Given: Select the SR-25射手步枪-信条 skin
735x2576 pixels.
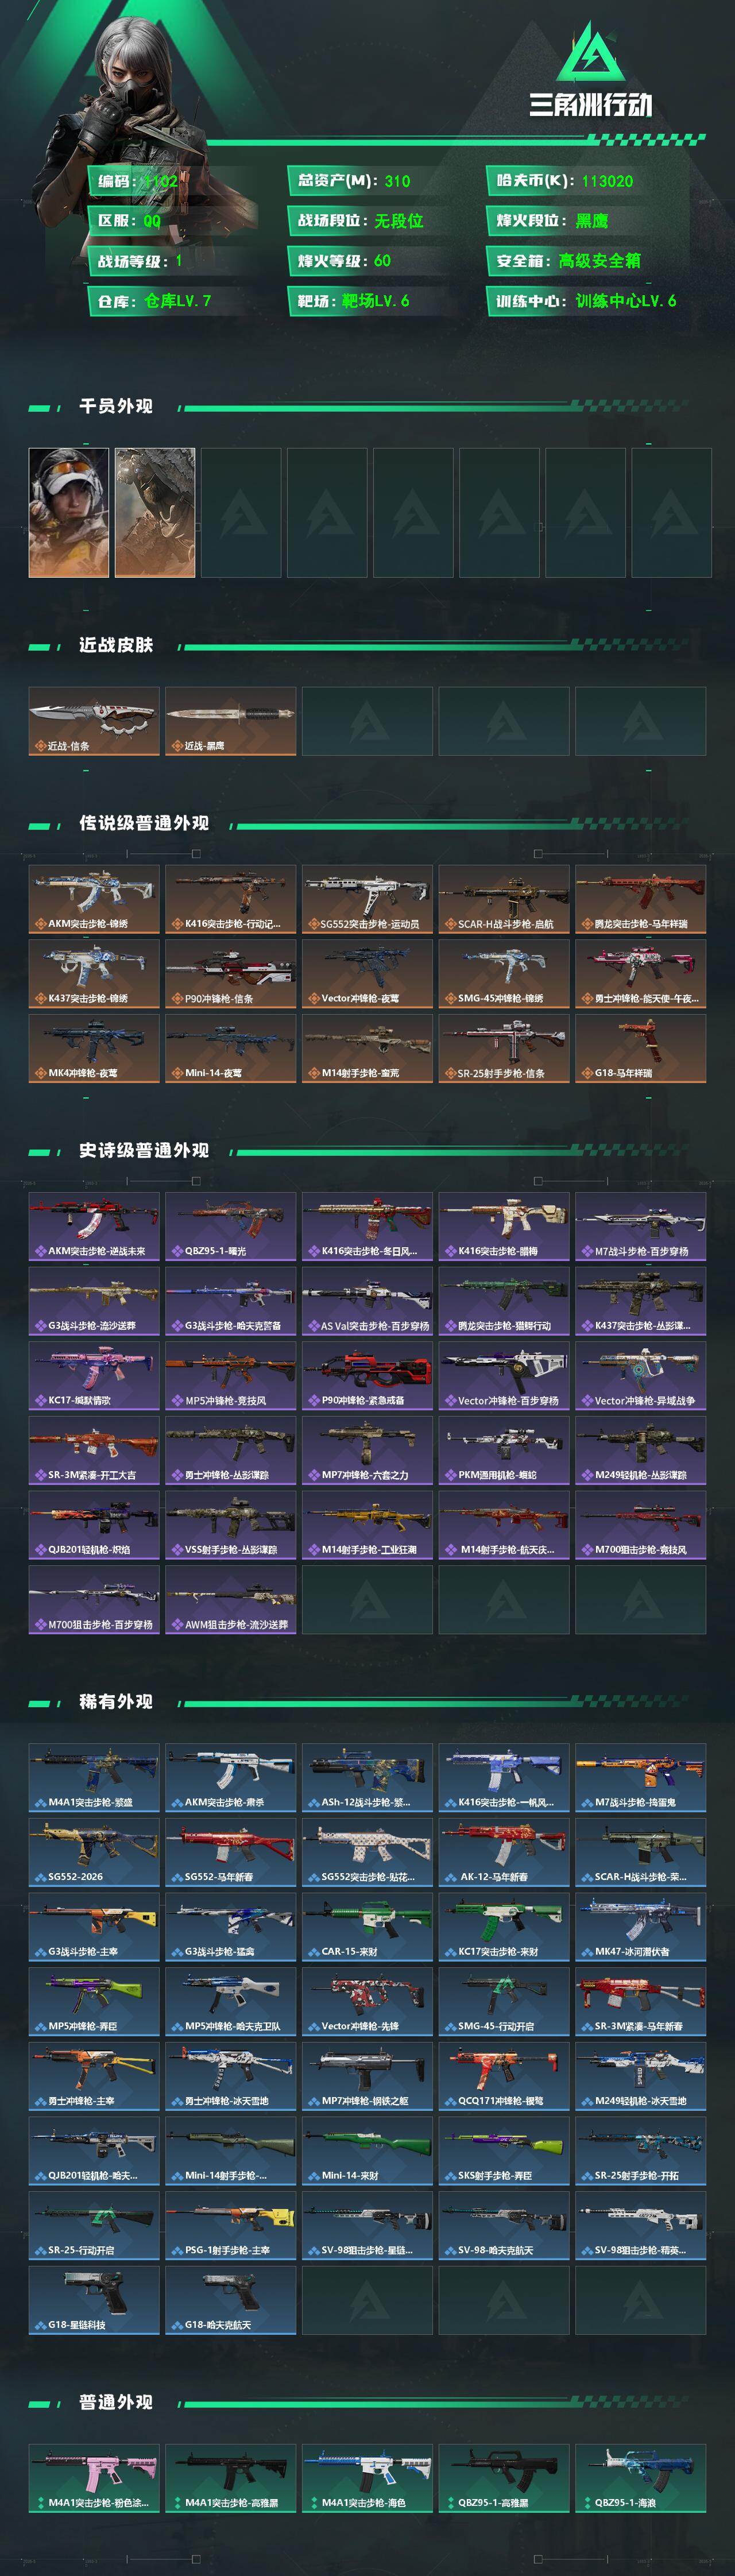Looking at the screenshot, I should (504, 1048).
